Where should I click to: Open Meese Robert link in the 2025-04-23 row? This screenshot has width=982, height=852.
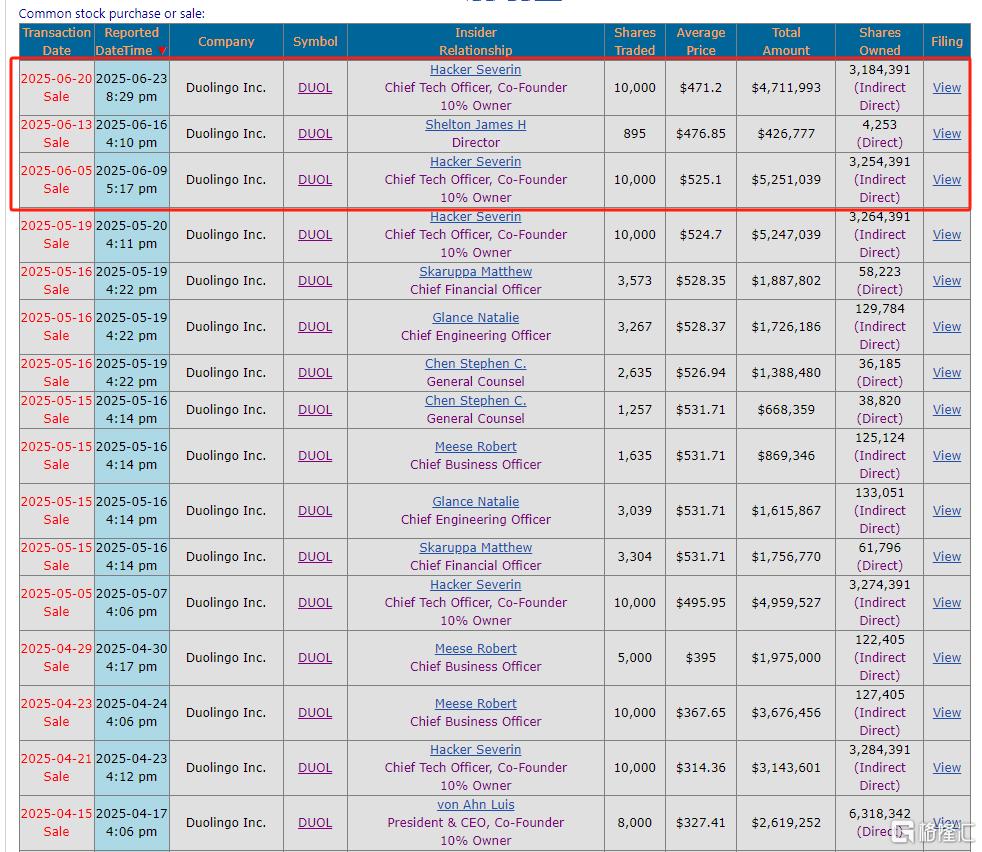pyautogui.click(x=475, y=704)
